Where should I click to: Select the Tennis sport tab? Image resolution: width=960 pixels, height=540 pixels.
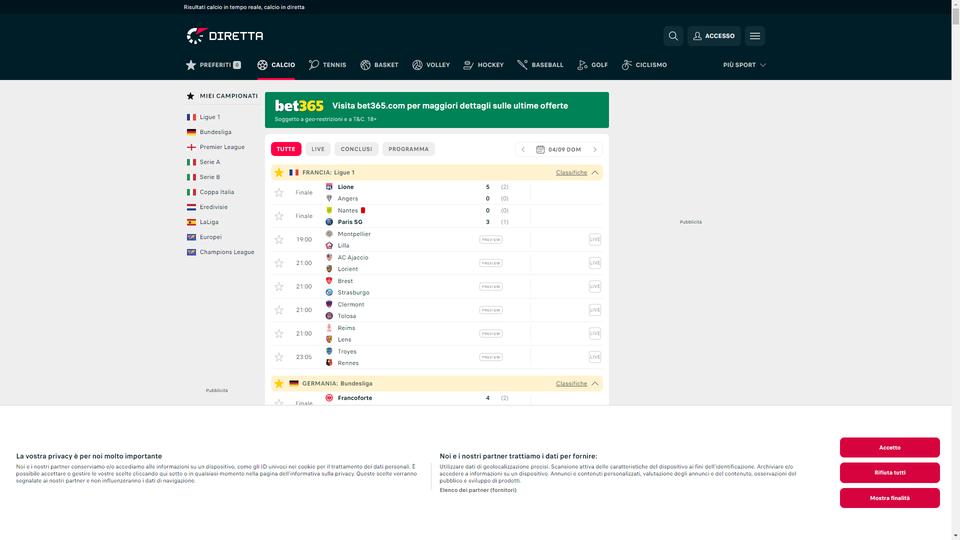(x=328, y=65)
